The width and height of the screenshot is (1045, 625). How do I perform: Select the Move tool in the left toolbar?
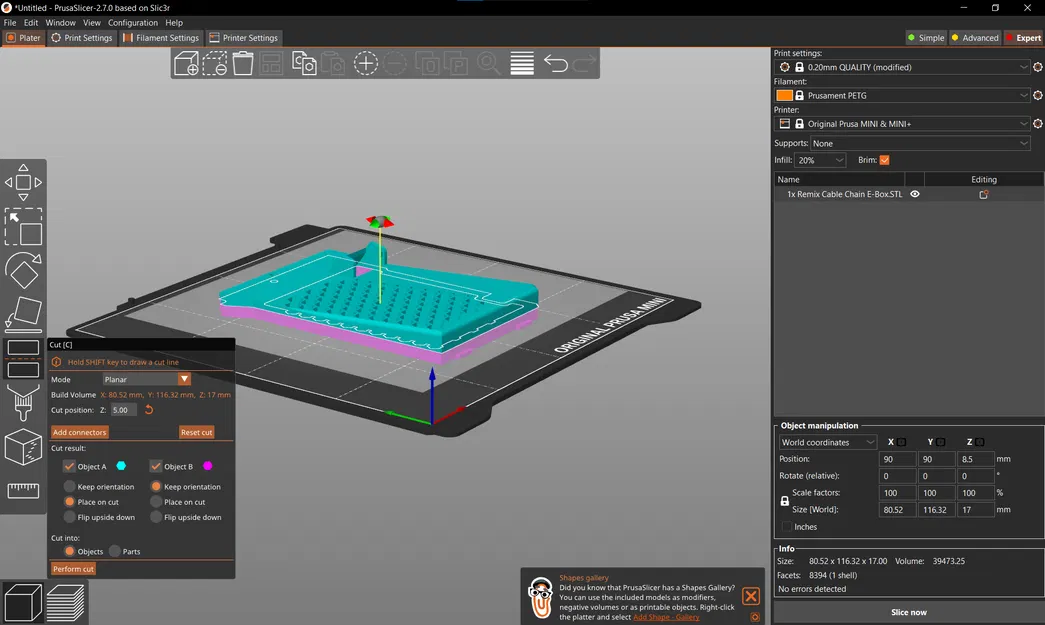[22, 180]
